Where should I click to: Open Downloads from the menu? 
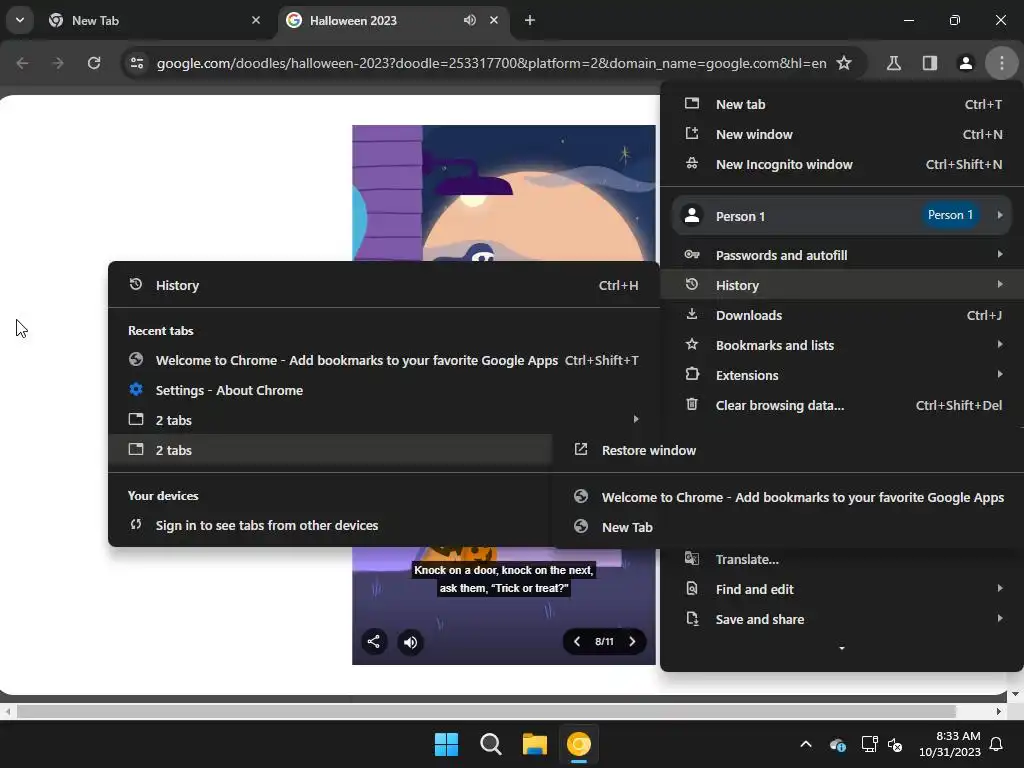(x=841, y=315)
